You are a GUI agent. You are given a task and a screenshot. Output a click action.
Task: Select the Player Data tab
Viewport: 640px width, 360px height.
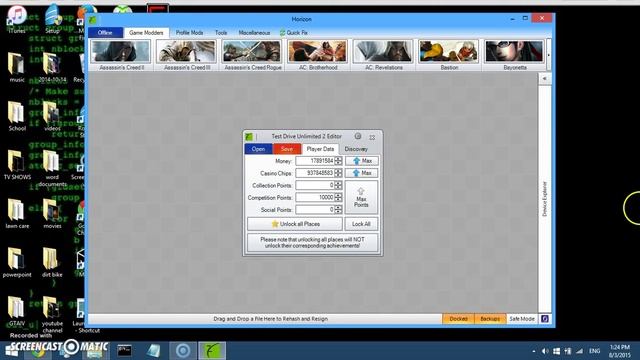point(320,149)
